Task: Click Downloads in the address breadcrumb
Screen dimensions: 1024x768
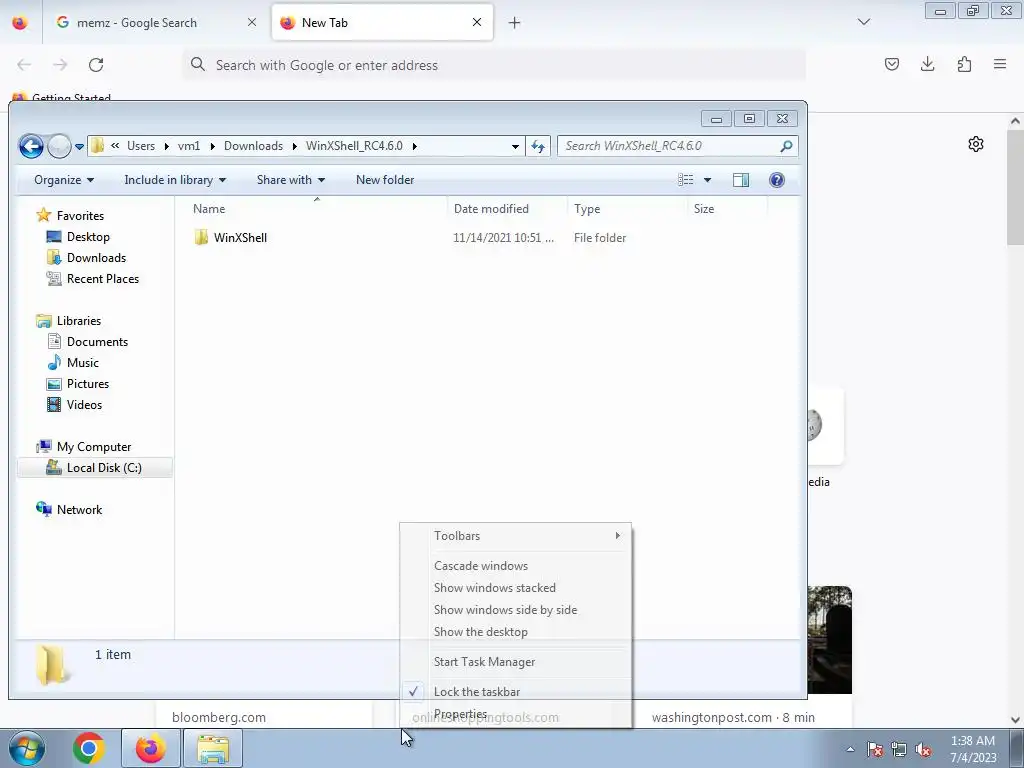Action: point(253,146)
